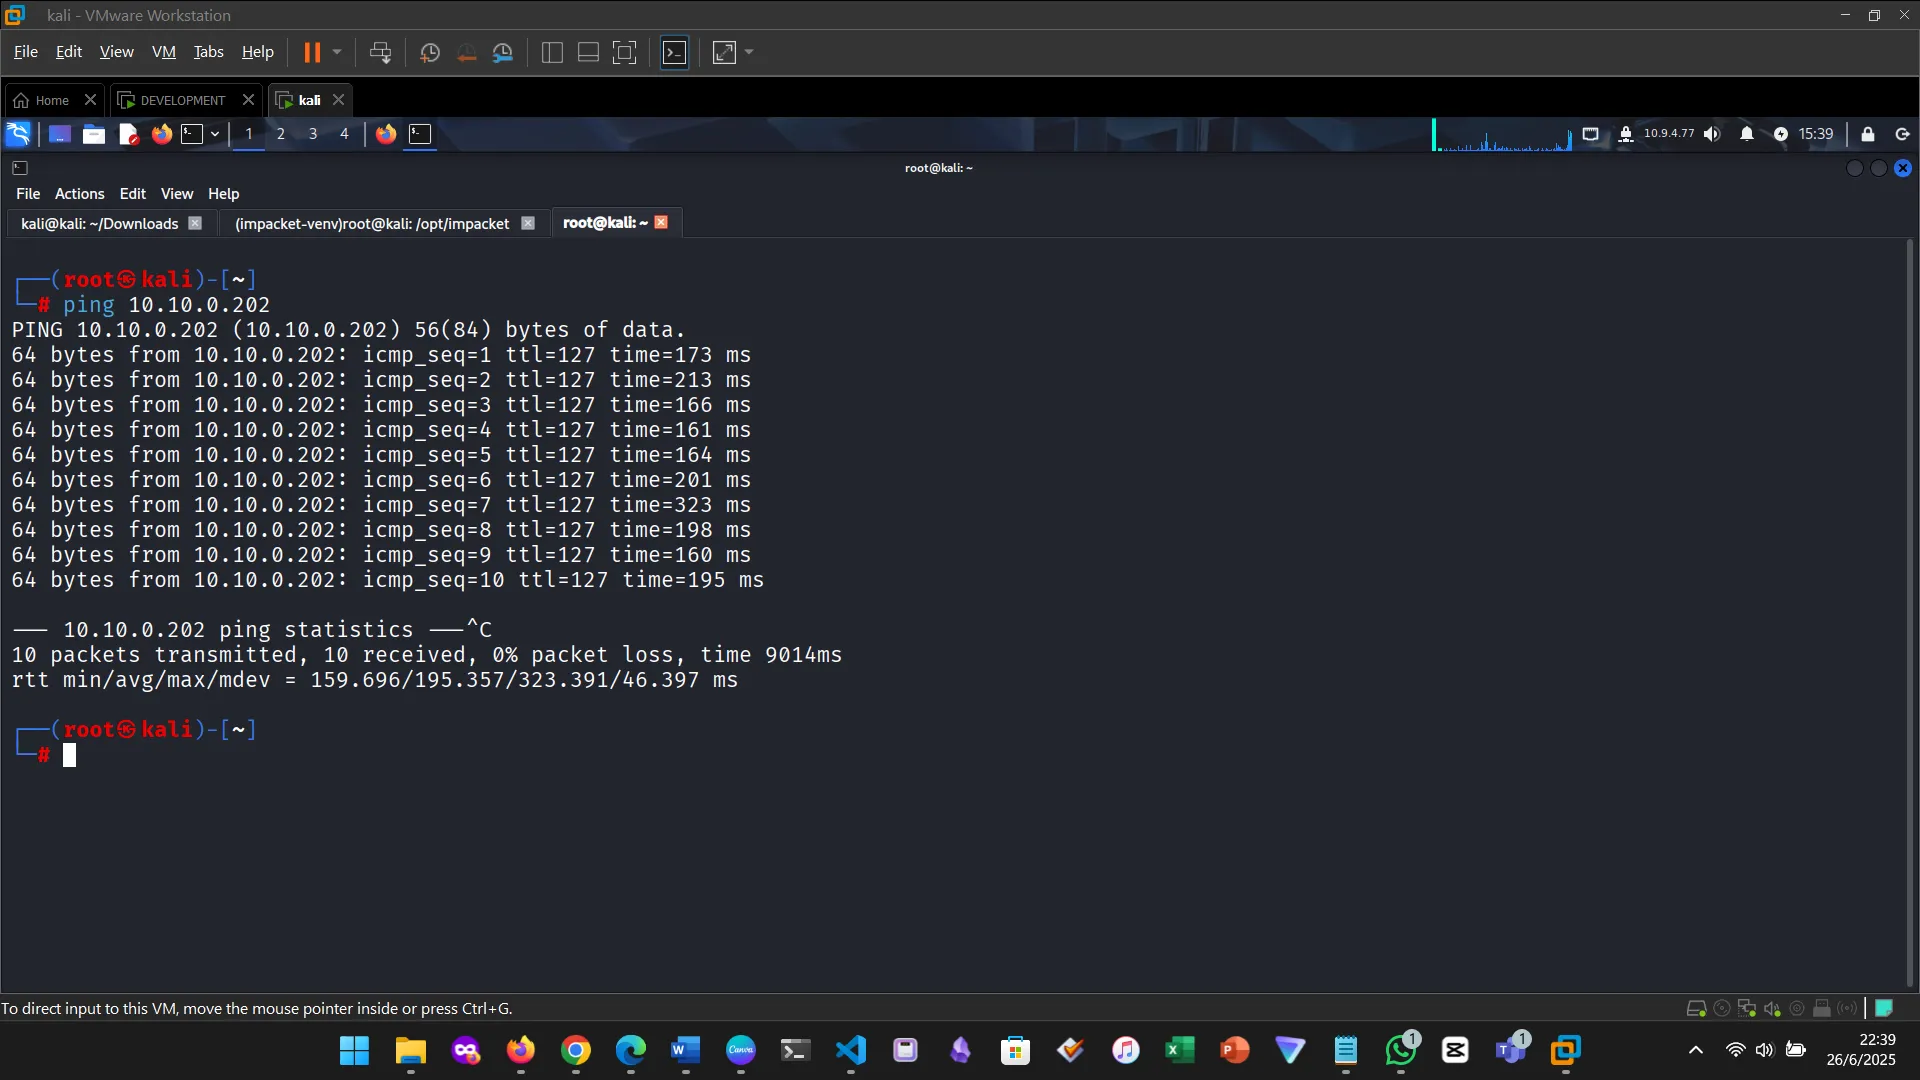Screen dimensions: 1920x1080
Task: Close the kali@kali Downloads terminal tab
Action: [195, 223]
